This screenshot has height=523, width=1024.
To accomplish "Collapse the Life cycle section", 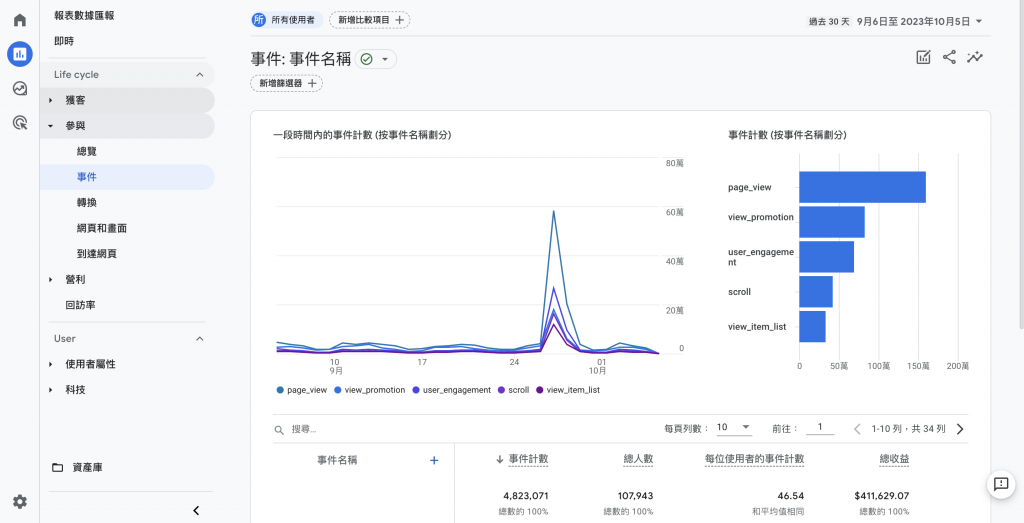I will [200, 74].
